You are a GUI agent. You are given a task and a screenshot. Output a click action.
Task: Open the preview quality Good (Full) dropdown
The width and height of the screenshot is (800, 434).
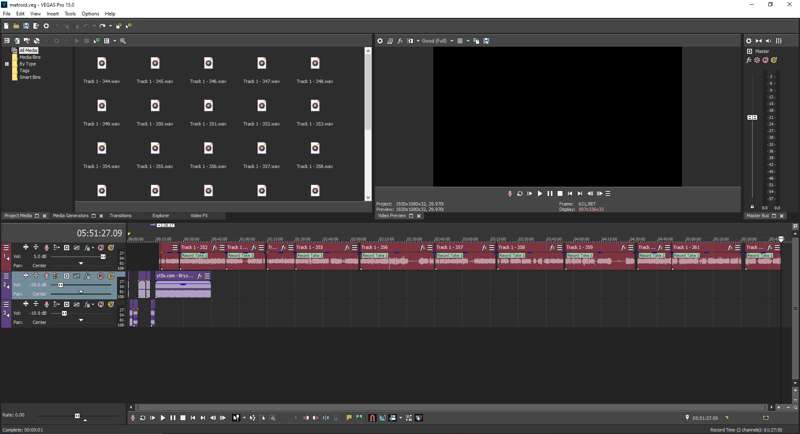[436, 41]
